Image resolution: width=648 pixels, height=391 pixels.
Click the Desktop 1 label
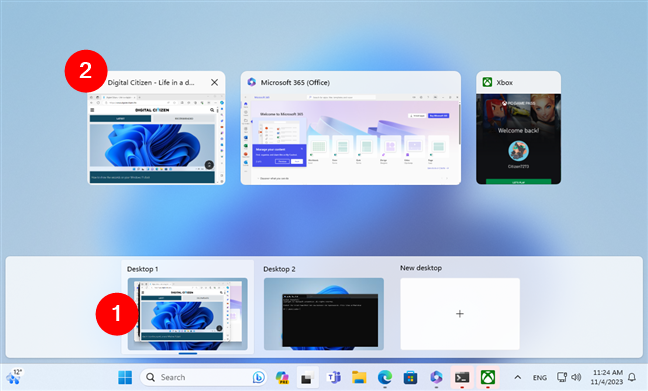pyautogui.click(x=142, y=269)
